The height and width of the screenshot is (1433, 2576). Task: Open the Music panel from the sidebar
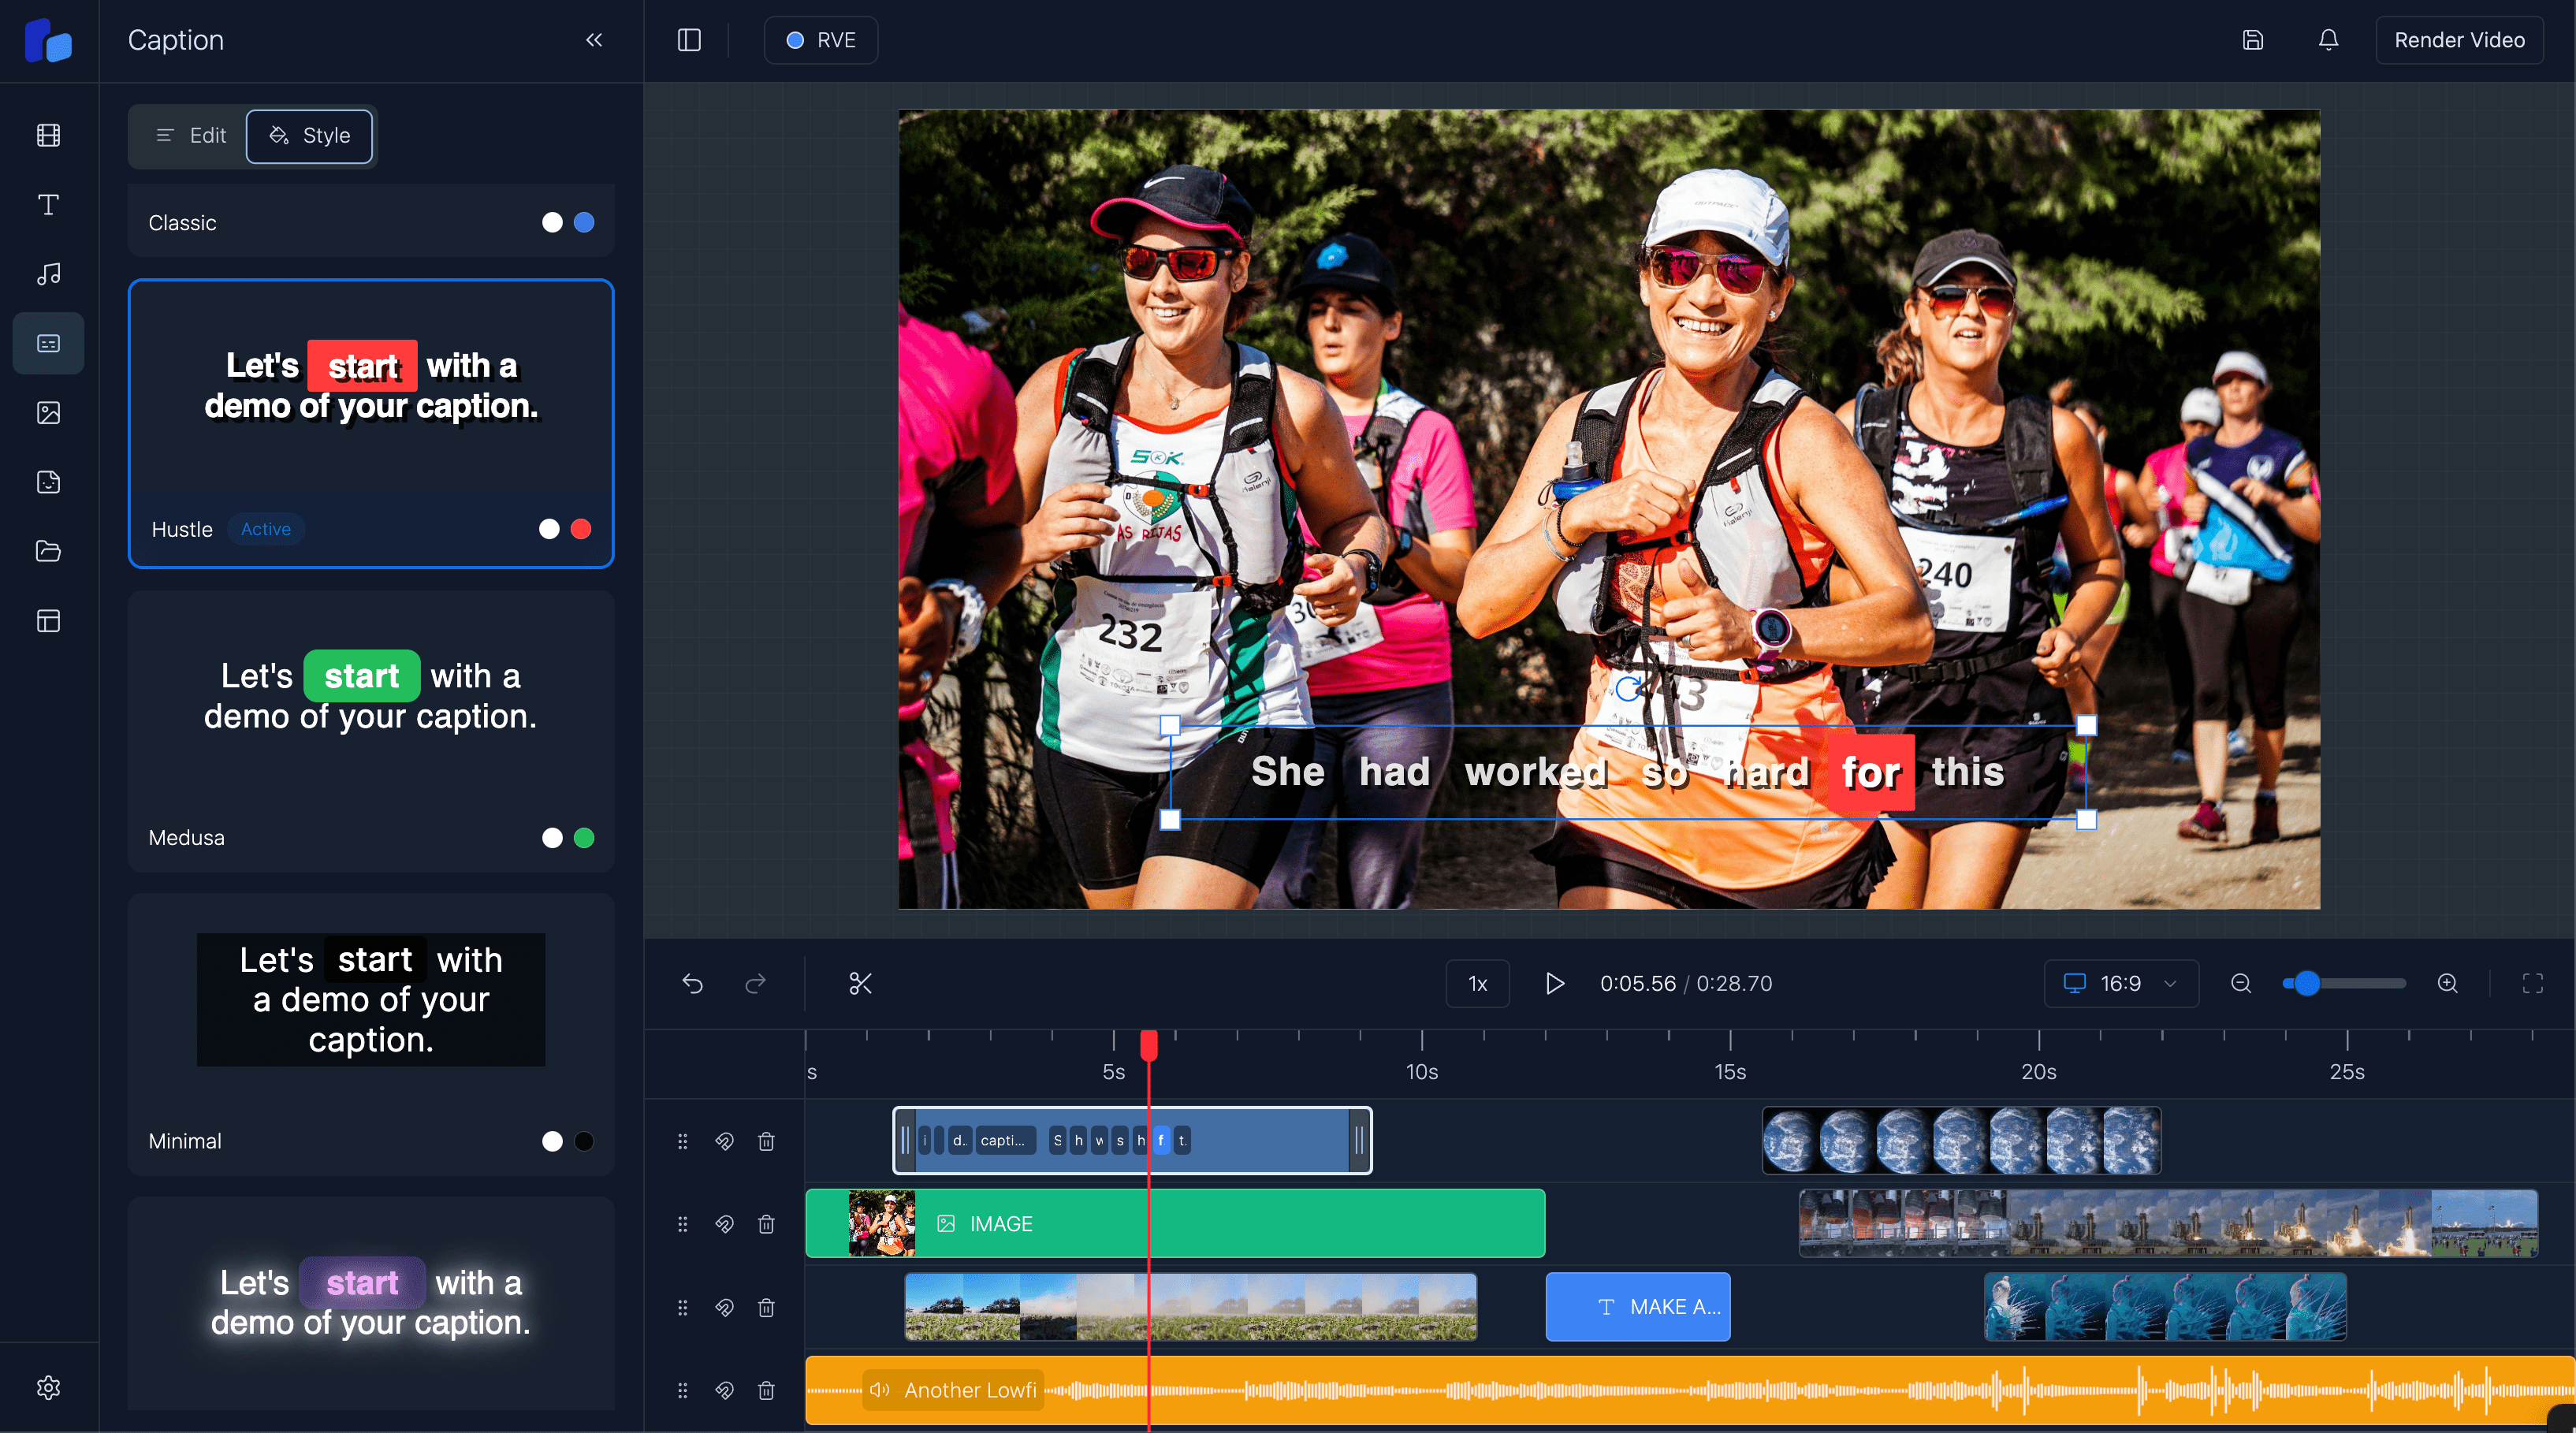pos(48,273)
